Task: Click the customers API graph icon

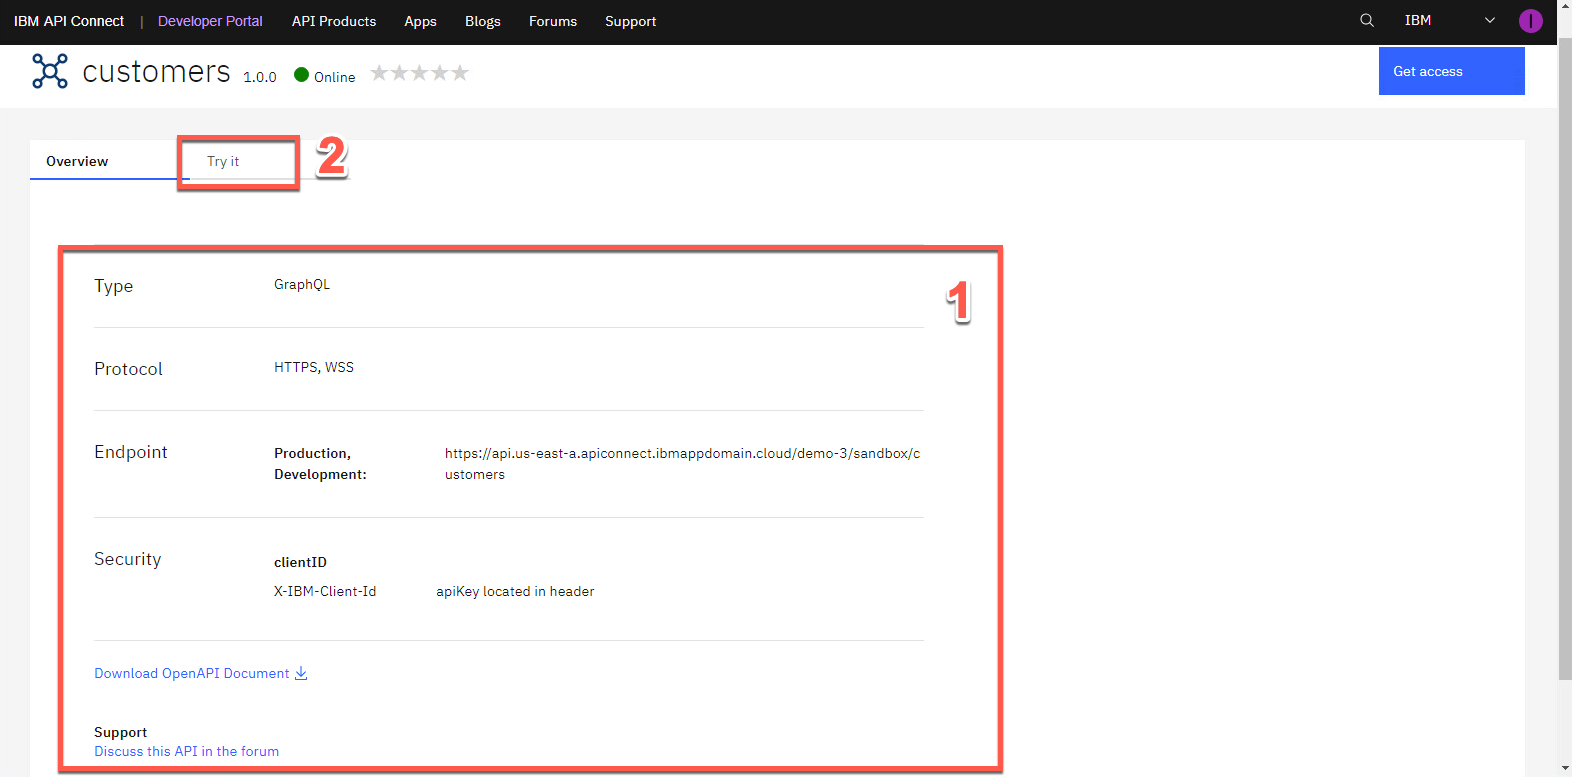Action: coord(50,71)
